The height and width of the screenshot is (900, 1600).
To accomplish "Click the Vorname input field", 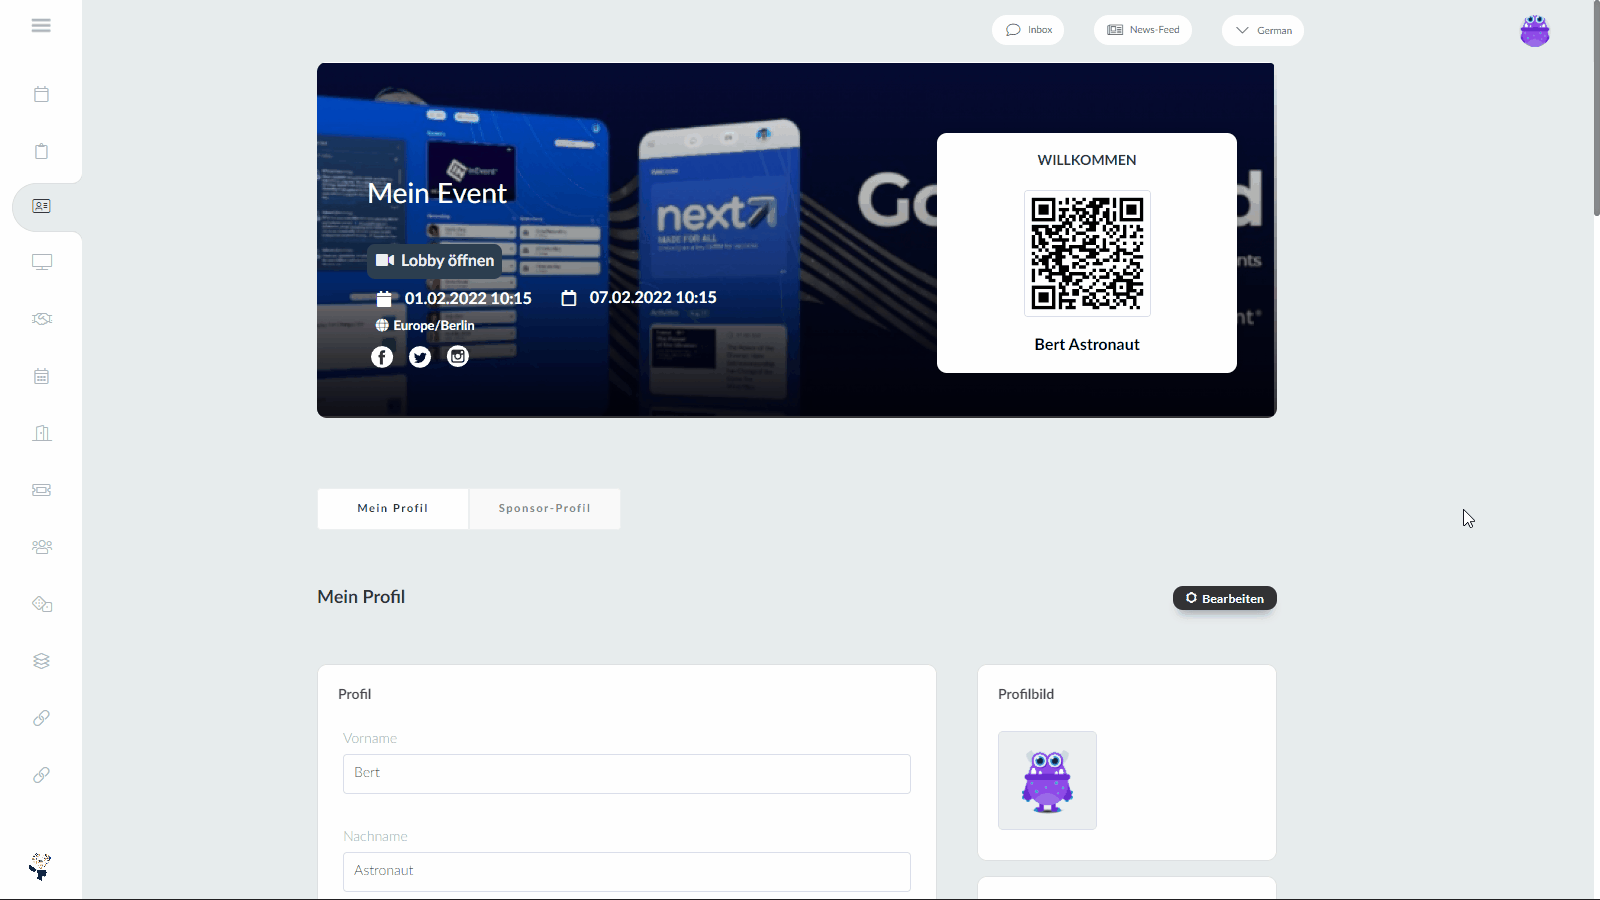I will click(x=627, y=774).
